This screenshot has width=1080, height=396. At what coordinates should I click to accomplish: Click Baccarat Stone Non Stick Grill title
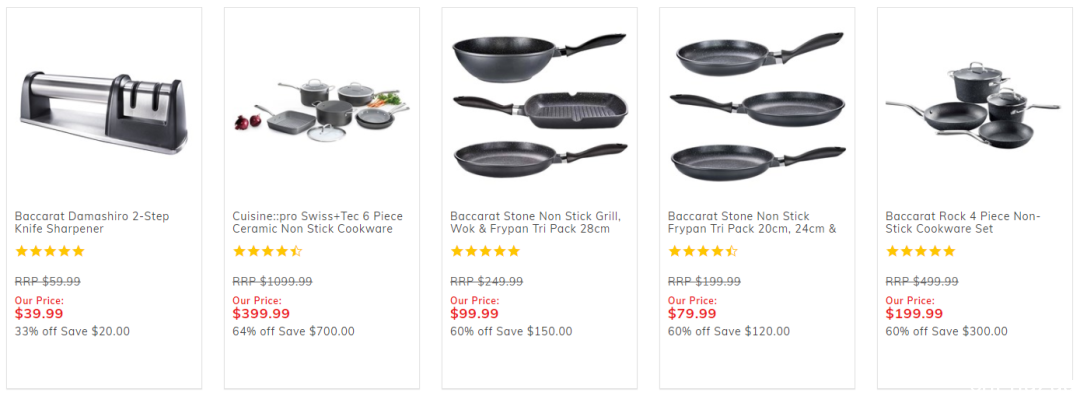click(536, 222)
